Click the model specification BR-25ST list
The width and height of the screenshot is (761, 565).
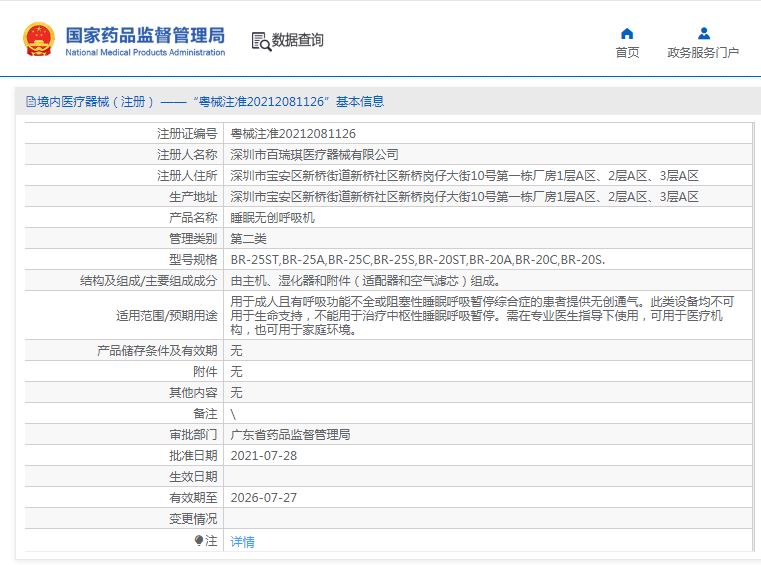[x=417, y=259]
